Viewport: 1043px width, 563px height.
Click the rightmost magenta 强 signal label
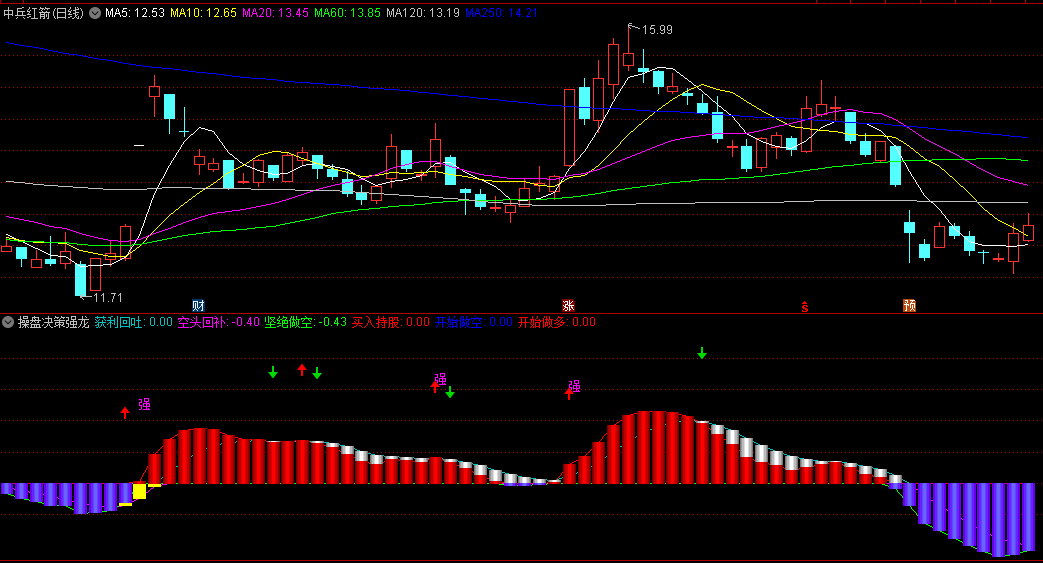(574, 386)
